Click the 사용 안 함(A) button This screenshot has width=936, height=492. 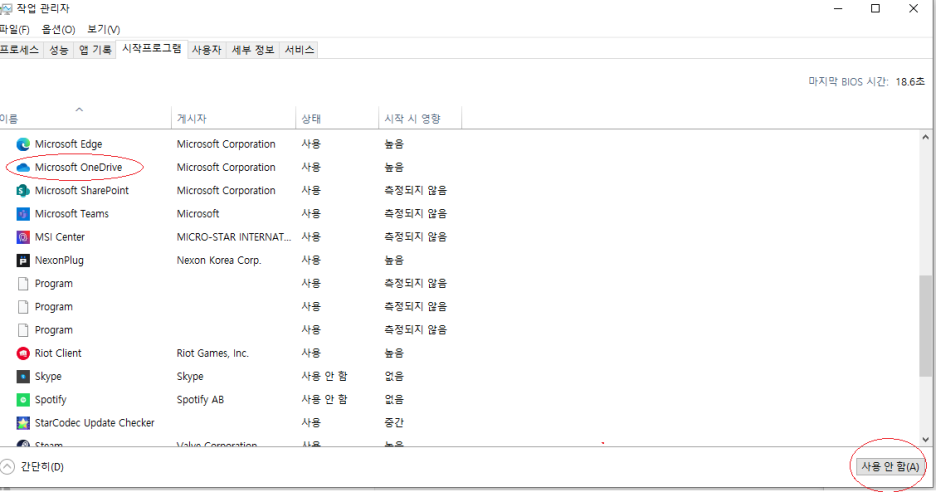(x=890, y=467)
